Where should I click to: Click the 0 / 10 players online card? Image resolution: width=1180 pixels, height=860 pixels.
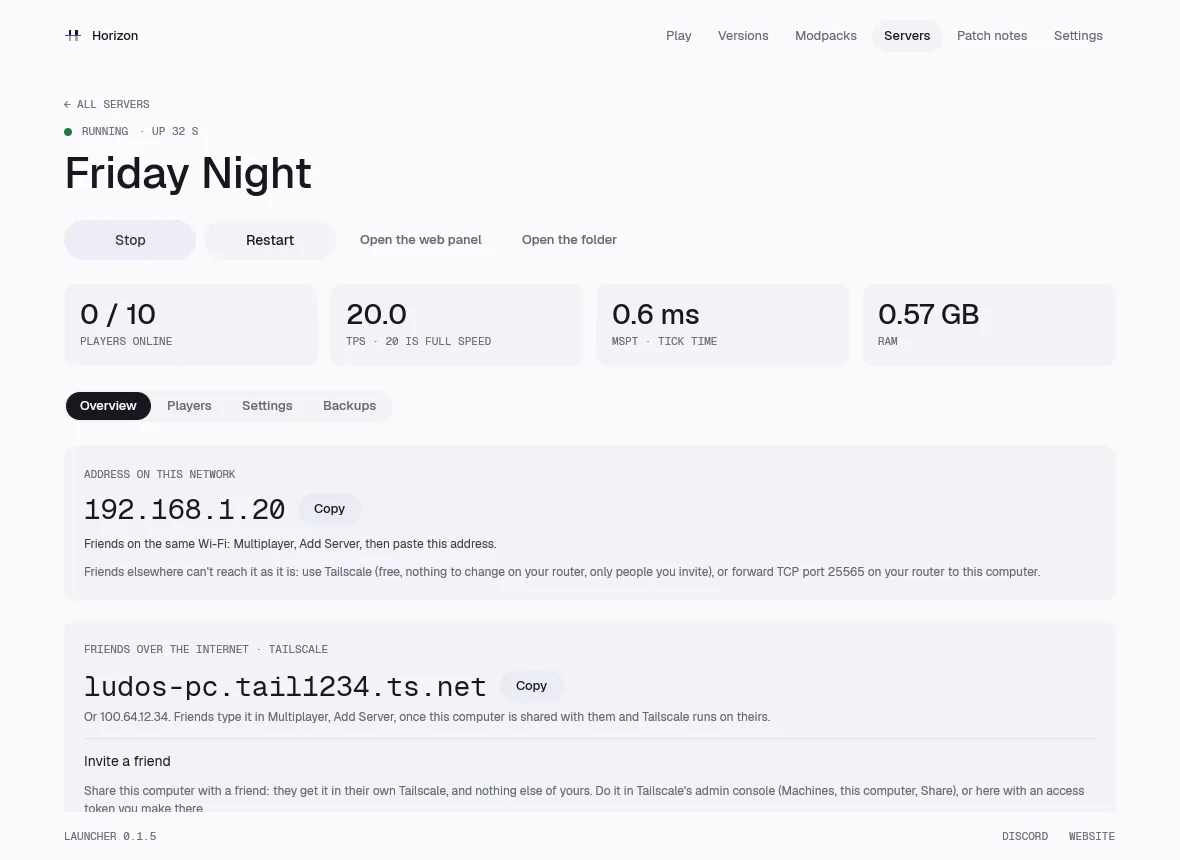(191, 325)
